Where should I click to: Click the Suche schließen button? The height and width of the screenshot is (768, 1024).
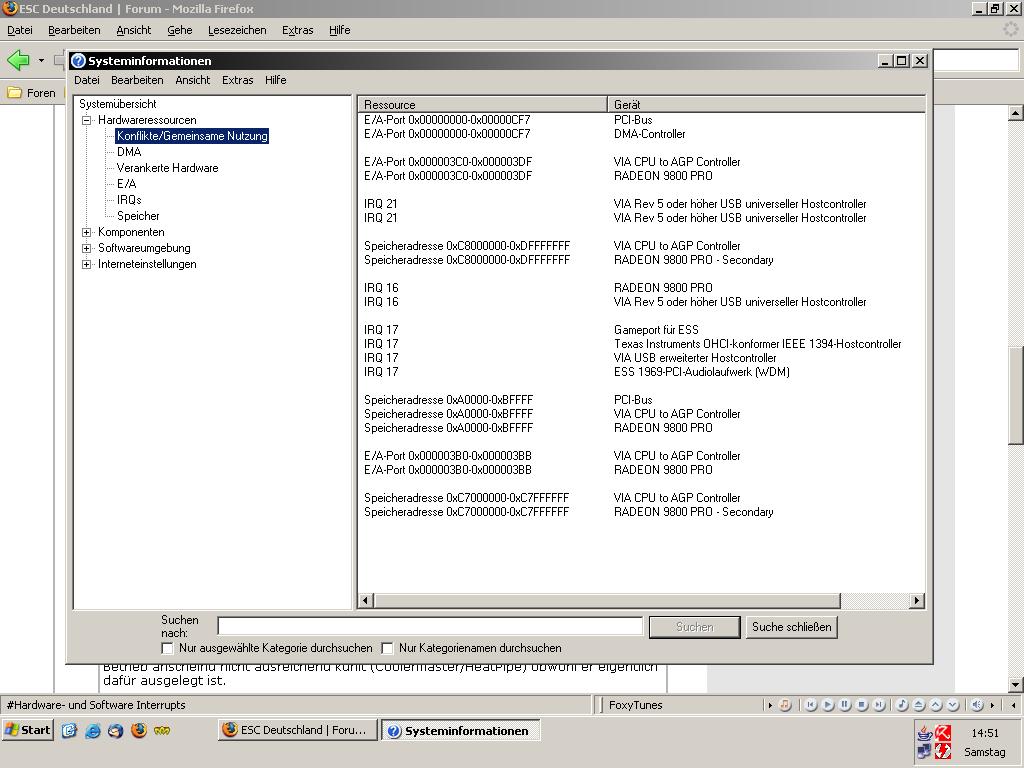792,627
